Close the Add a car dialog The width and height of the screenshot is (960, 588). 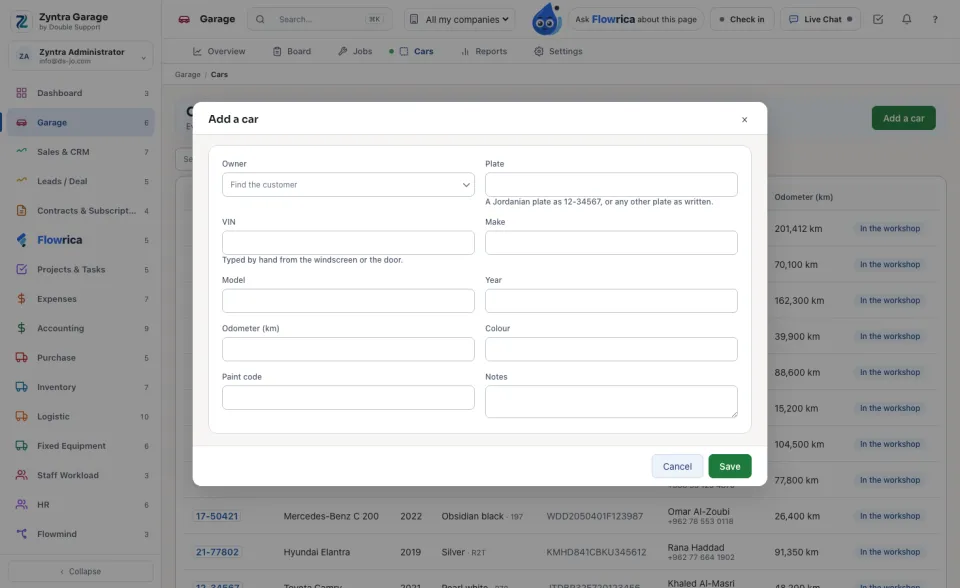pos(744,119)
